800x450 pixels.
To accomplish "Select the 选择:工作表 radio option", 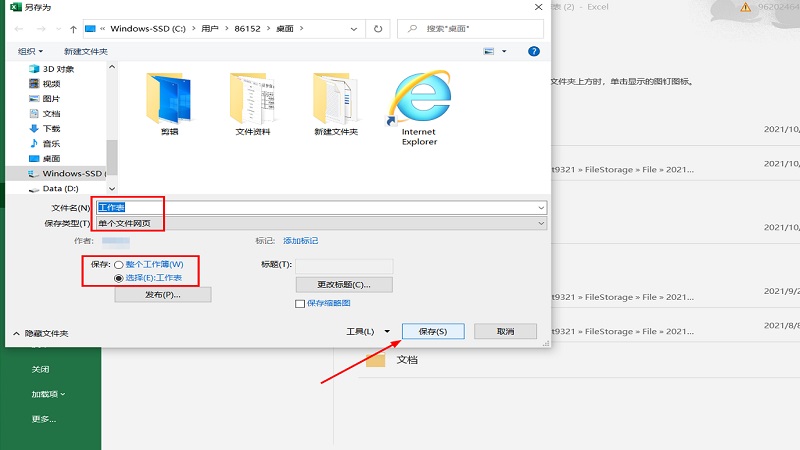I will (119, 278).
